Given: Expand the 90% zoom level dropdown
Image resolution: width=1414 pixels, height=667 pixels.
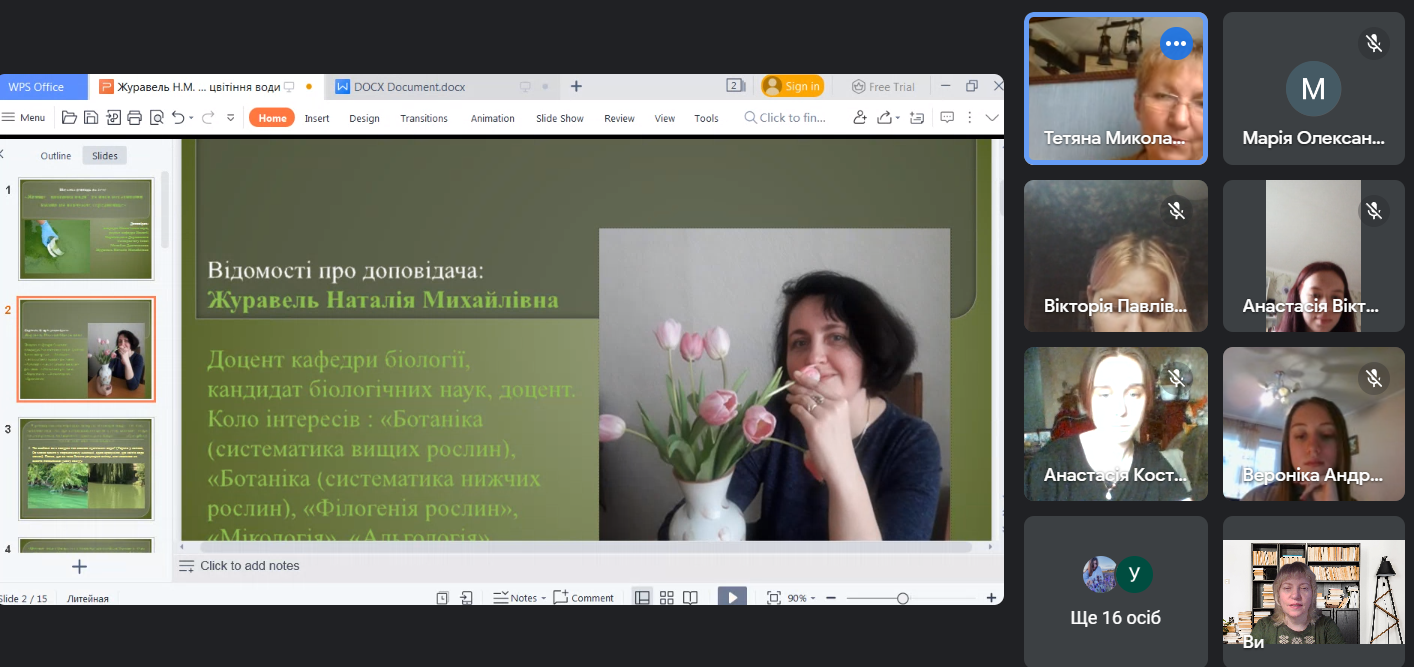Looking at the screenshot, I should point(801,597).
